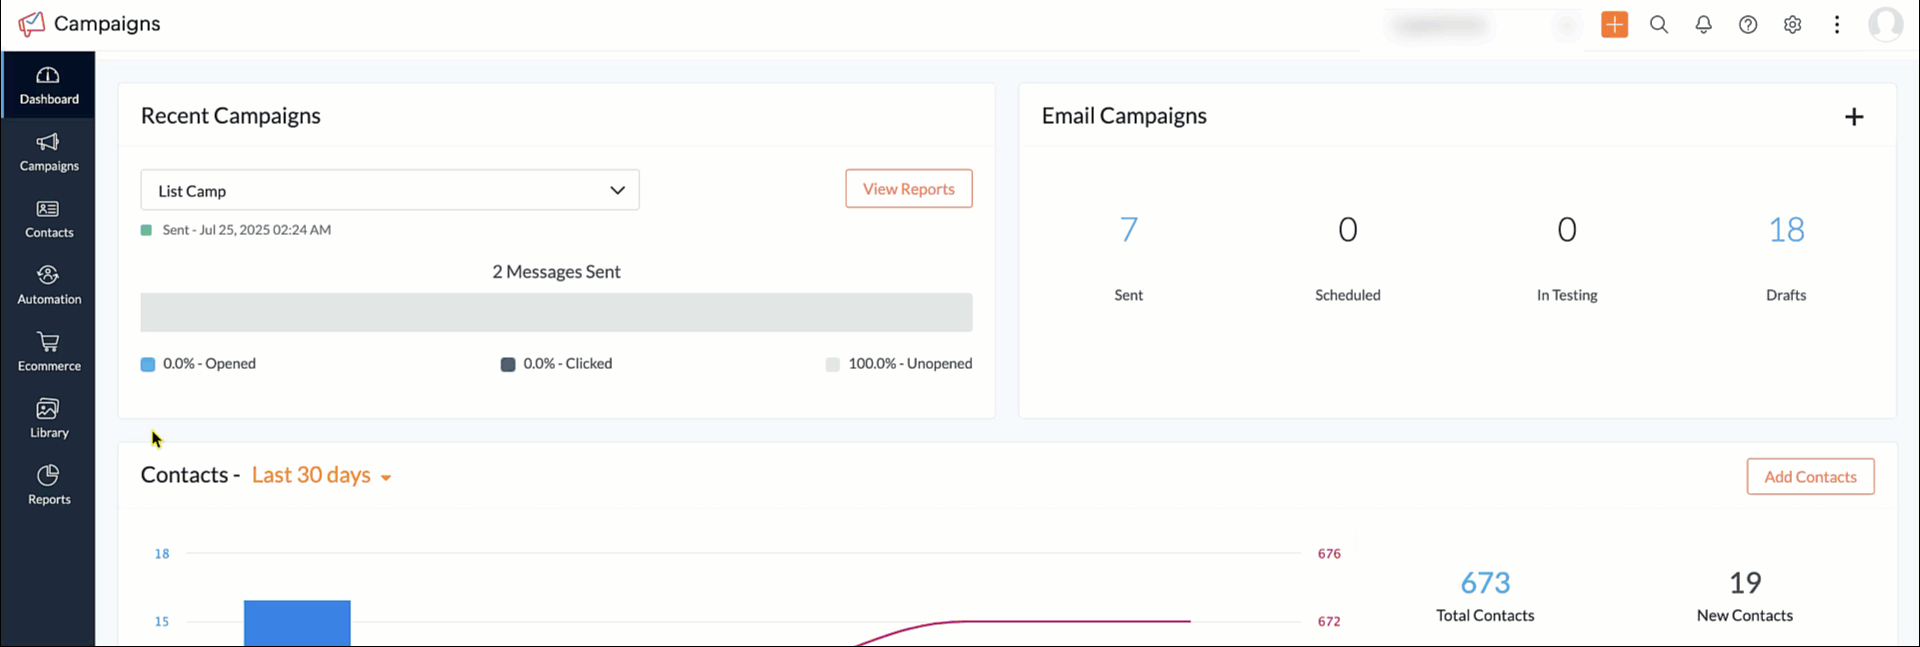
Task: Click the Campaigns megaphone logo
Action: [32, 24]
